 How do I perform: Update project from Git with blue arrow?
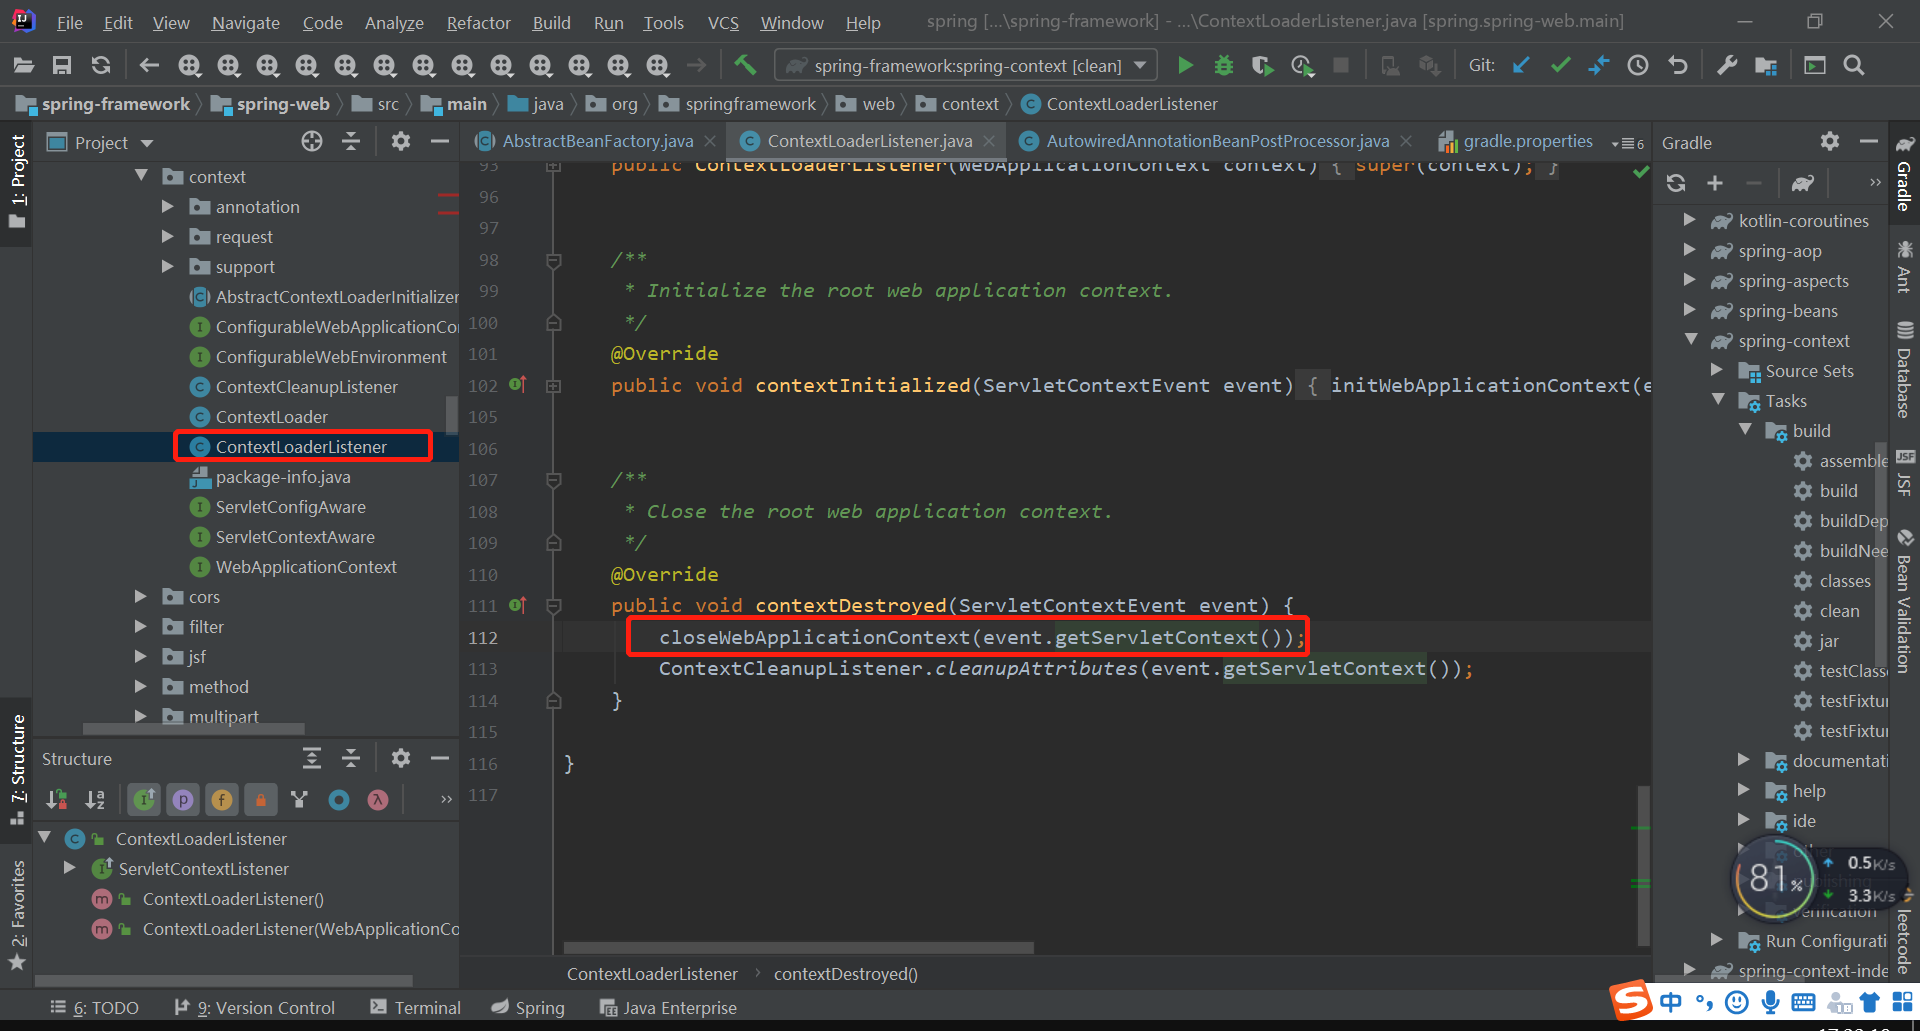(x=1521, y=65)
